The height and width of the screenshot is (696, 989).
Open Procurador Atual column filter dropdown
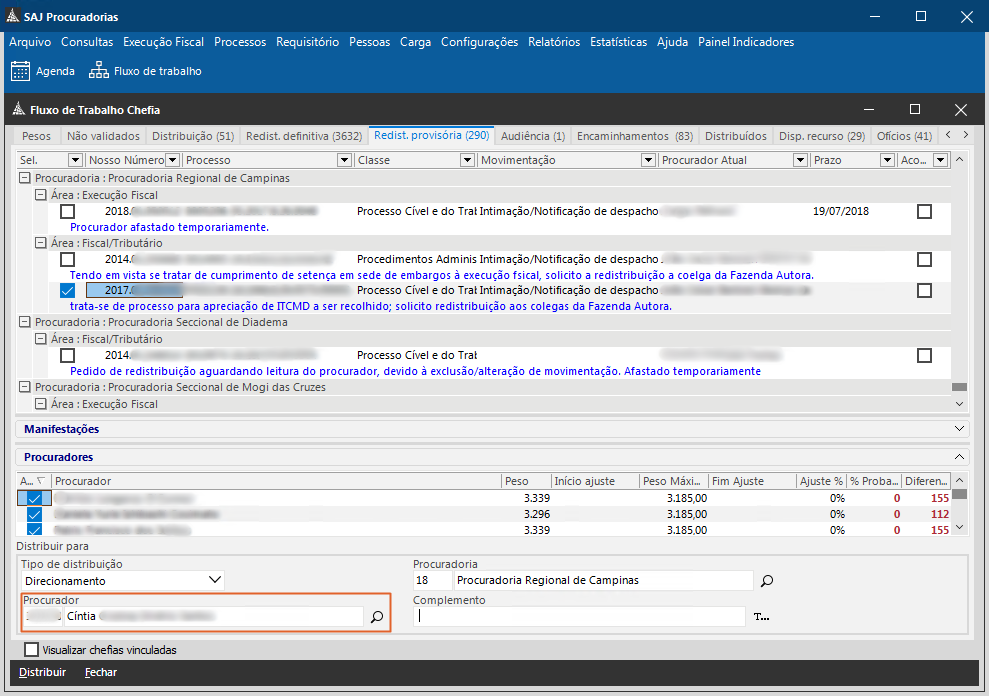click(x=800, y=160)
